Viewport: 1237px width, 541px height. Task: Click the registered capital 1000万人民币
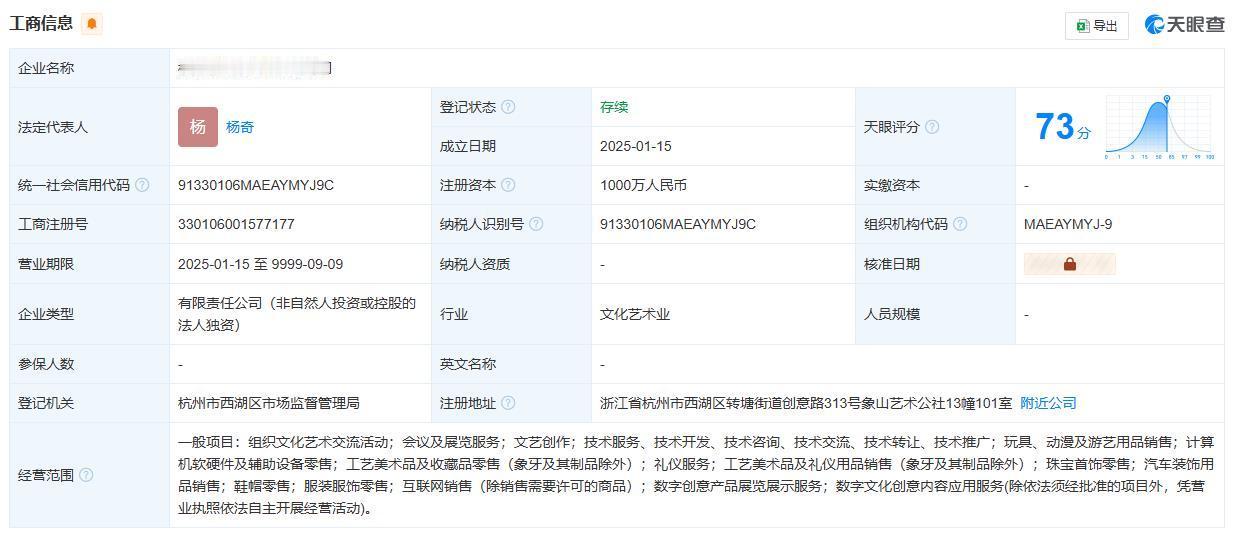tap(643, 185)
